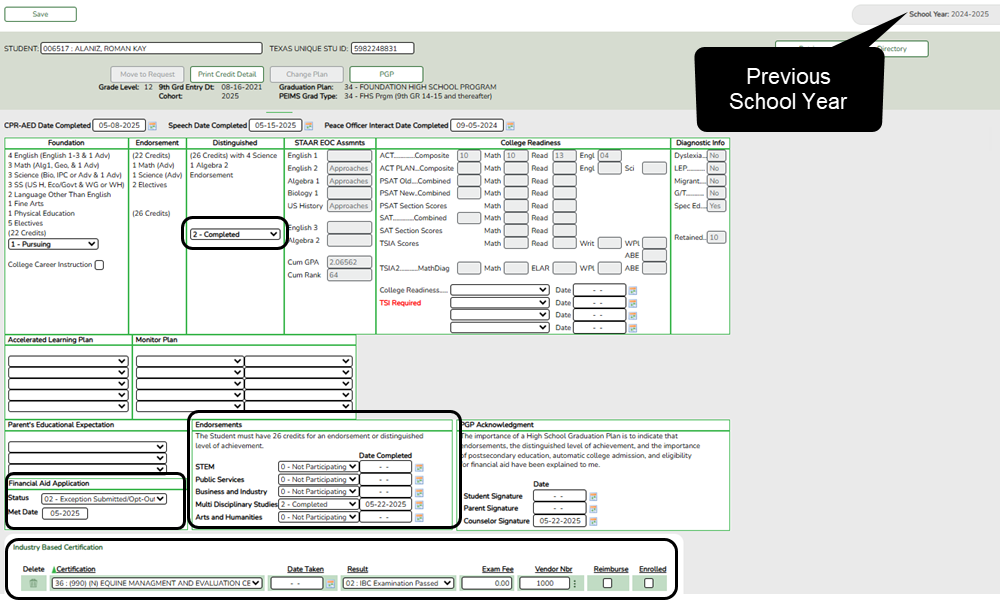Open the Date Taken calendar under Industry Based Certification
Viewport: 1000px width, 600px height.
point(330,582)
